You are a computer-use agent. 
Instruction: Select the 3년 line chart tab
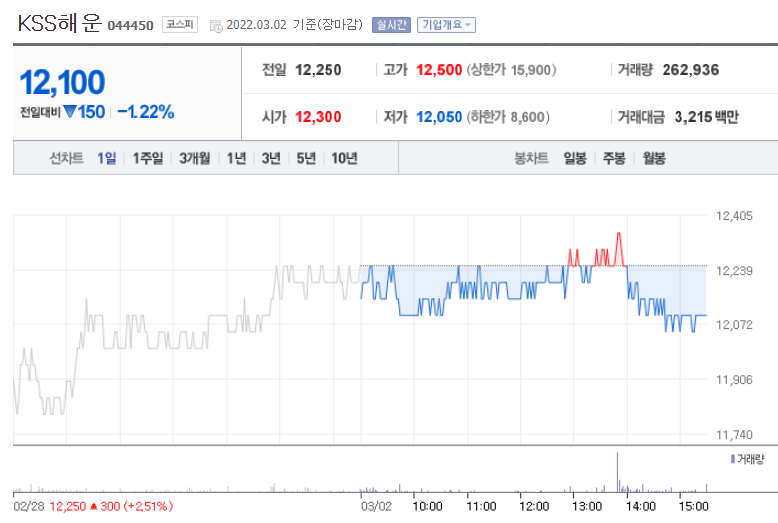(271, 158)
